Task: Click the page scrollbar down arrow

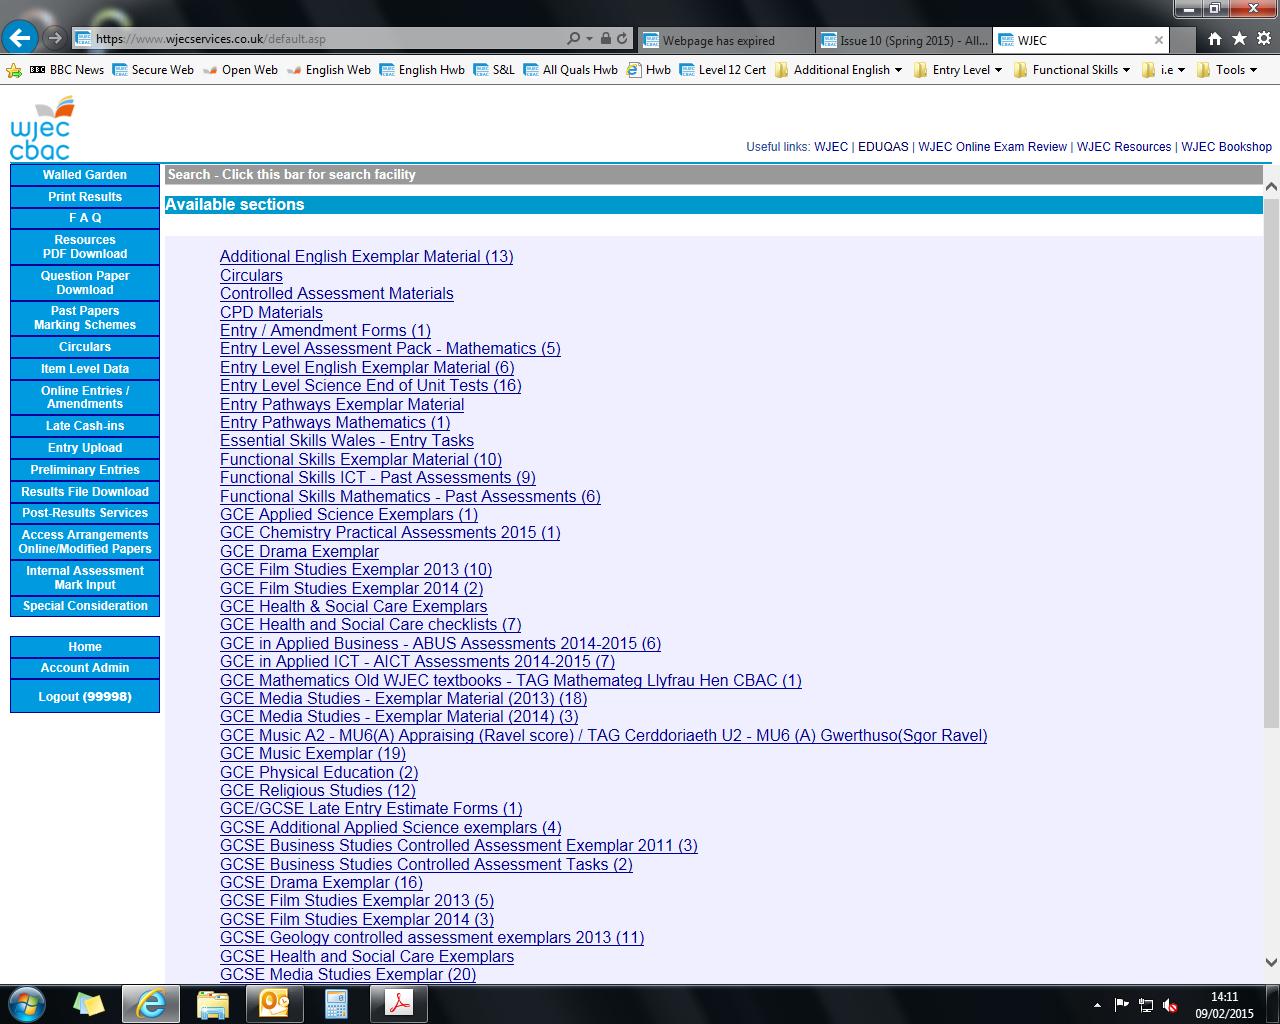Action: tap(1271, 962)
